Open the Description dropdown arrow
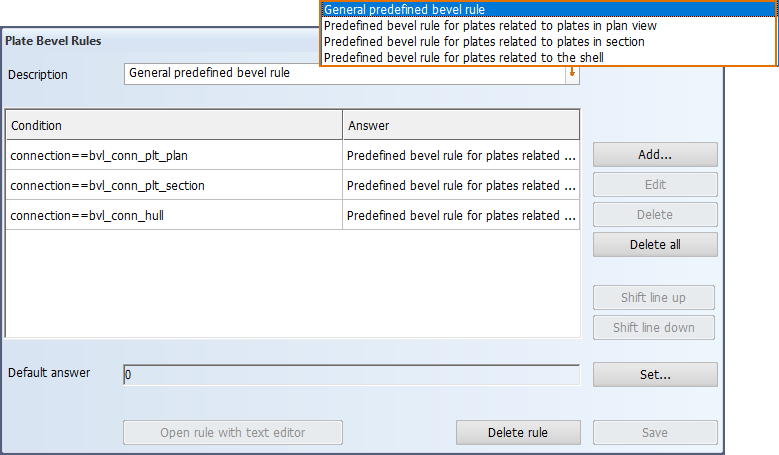Image resolution: width=779 pixels, height=455 pixels. [x=572, y=74]
